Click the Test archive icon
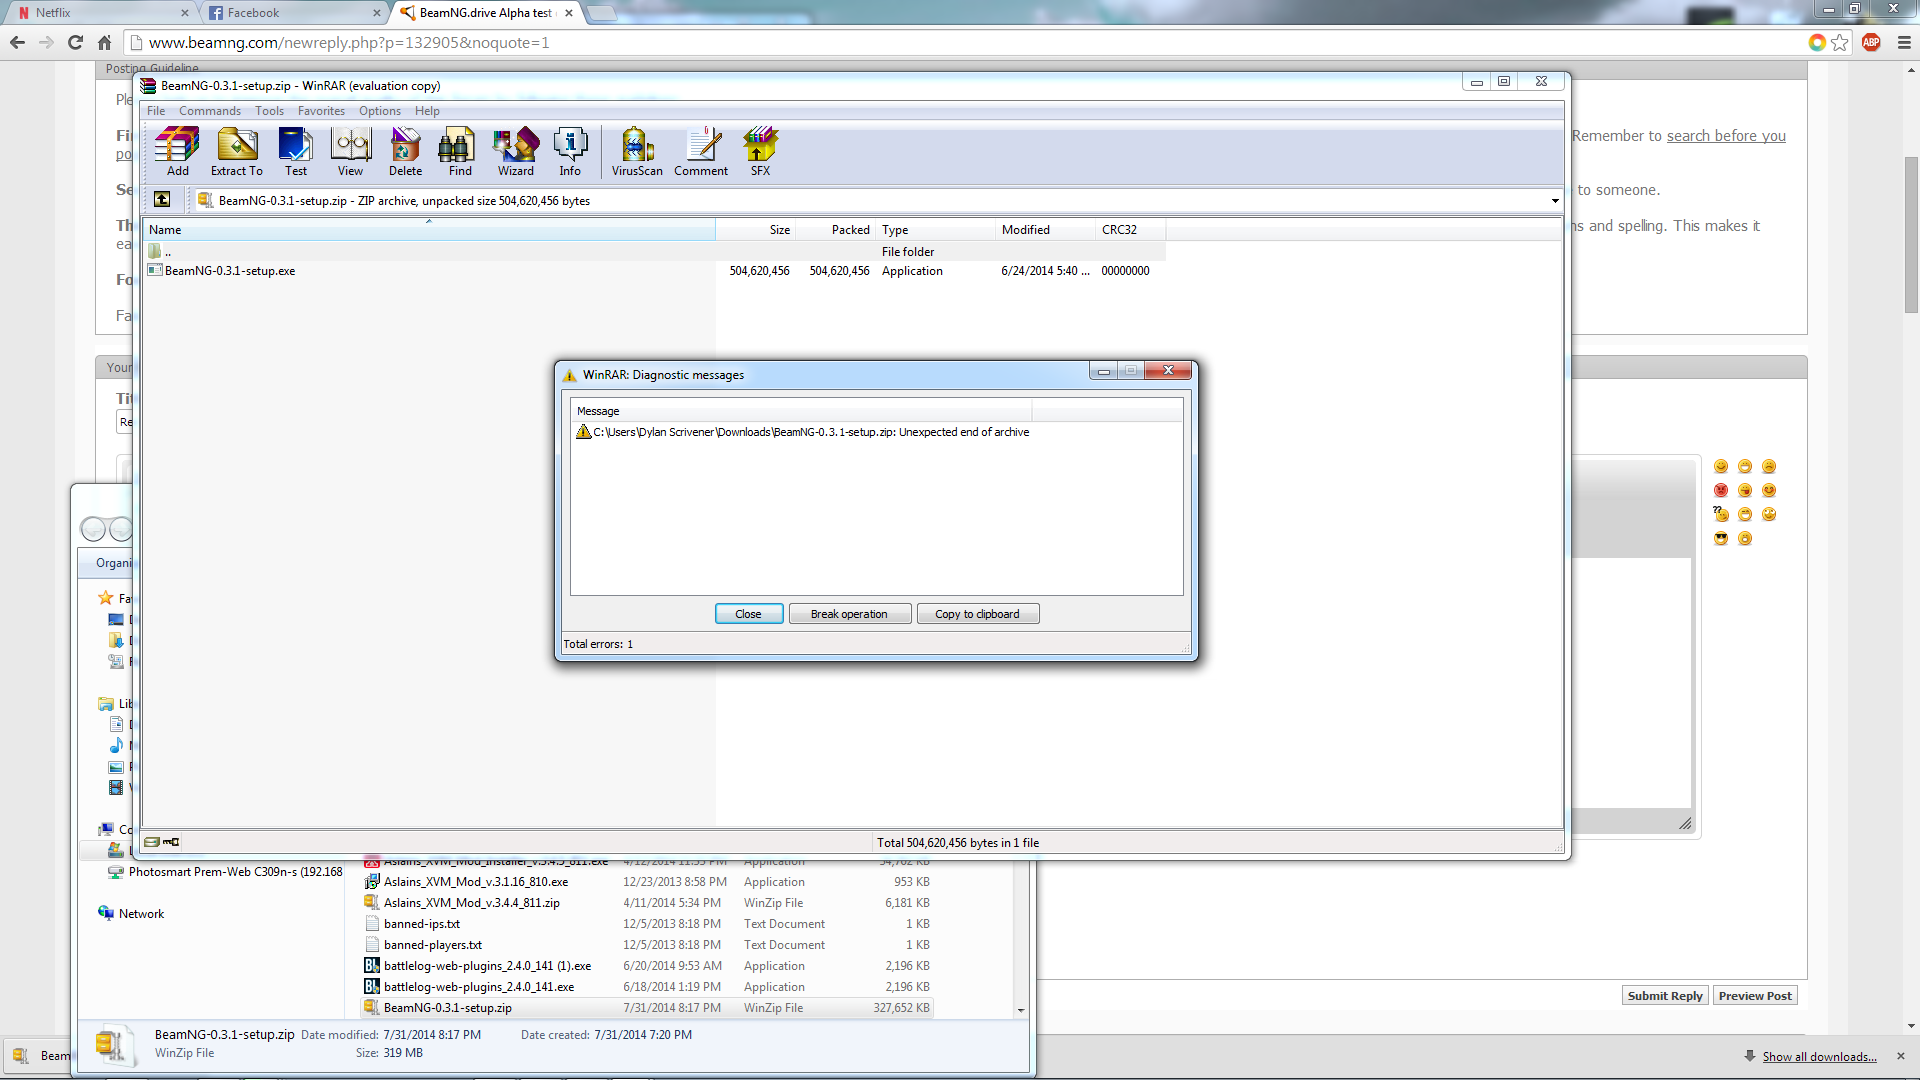The image size is (1920, 1080). 296,152
